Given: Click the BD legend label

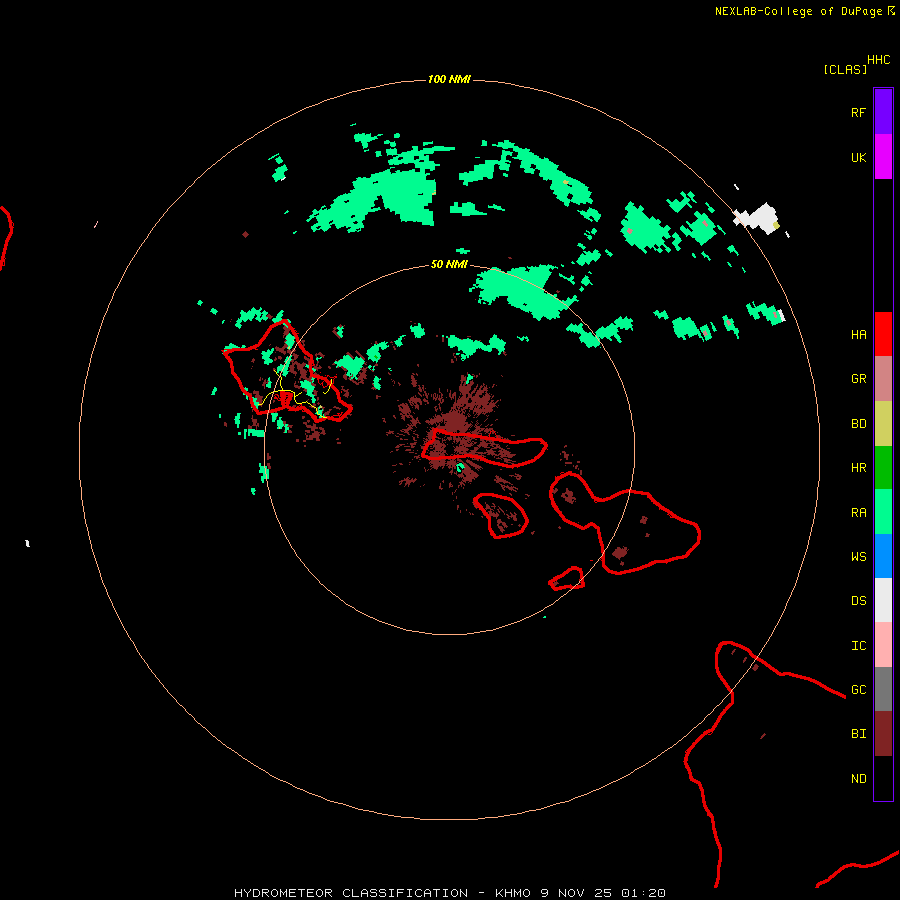Looking at the screenshot, I should click(x=858, y=424).
